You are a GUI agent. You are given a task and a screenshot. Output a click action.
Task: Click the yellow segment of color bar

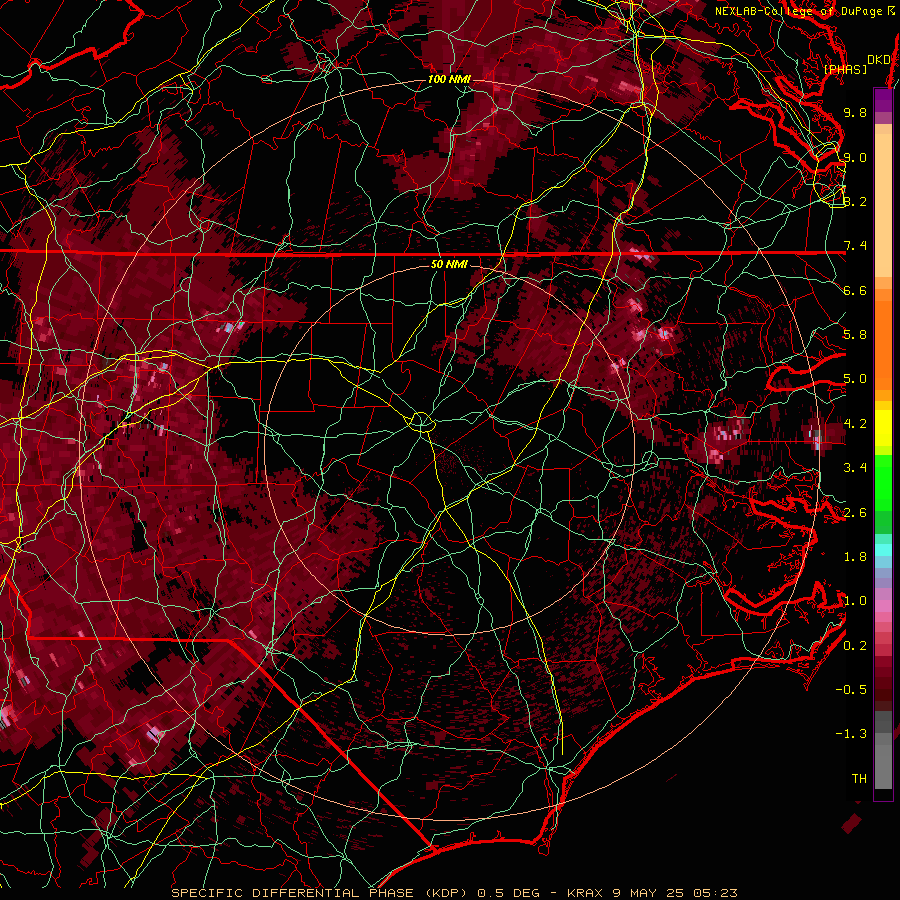pos(883,428)
